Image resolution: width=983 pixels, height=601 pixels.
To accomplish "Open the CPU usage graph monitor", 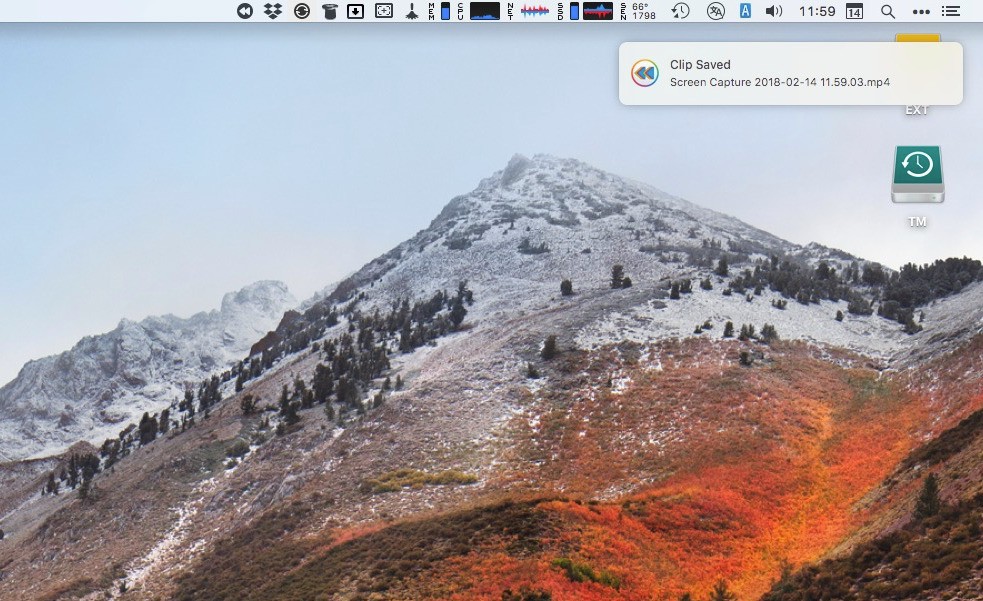I will (x=478, y=11).
